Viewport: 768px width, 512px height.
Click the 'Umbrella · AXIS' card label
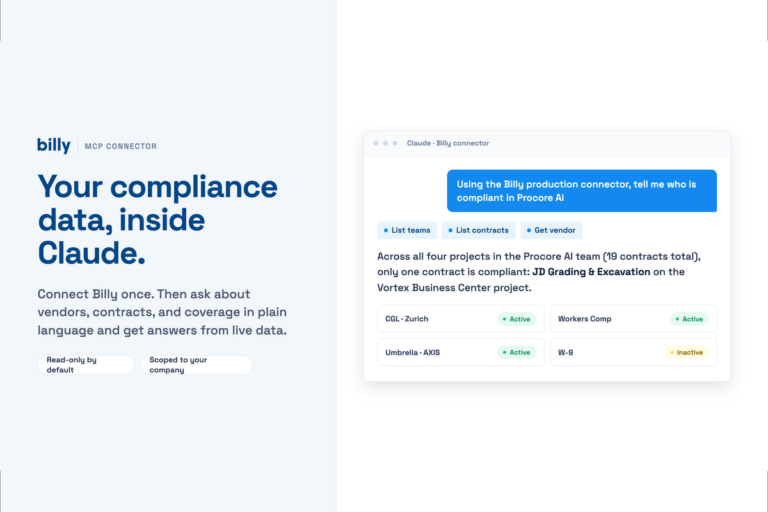(x=412, y=352)
